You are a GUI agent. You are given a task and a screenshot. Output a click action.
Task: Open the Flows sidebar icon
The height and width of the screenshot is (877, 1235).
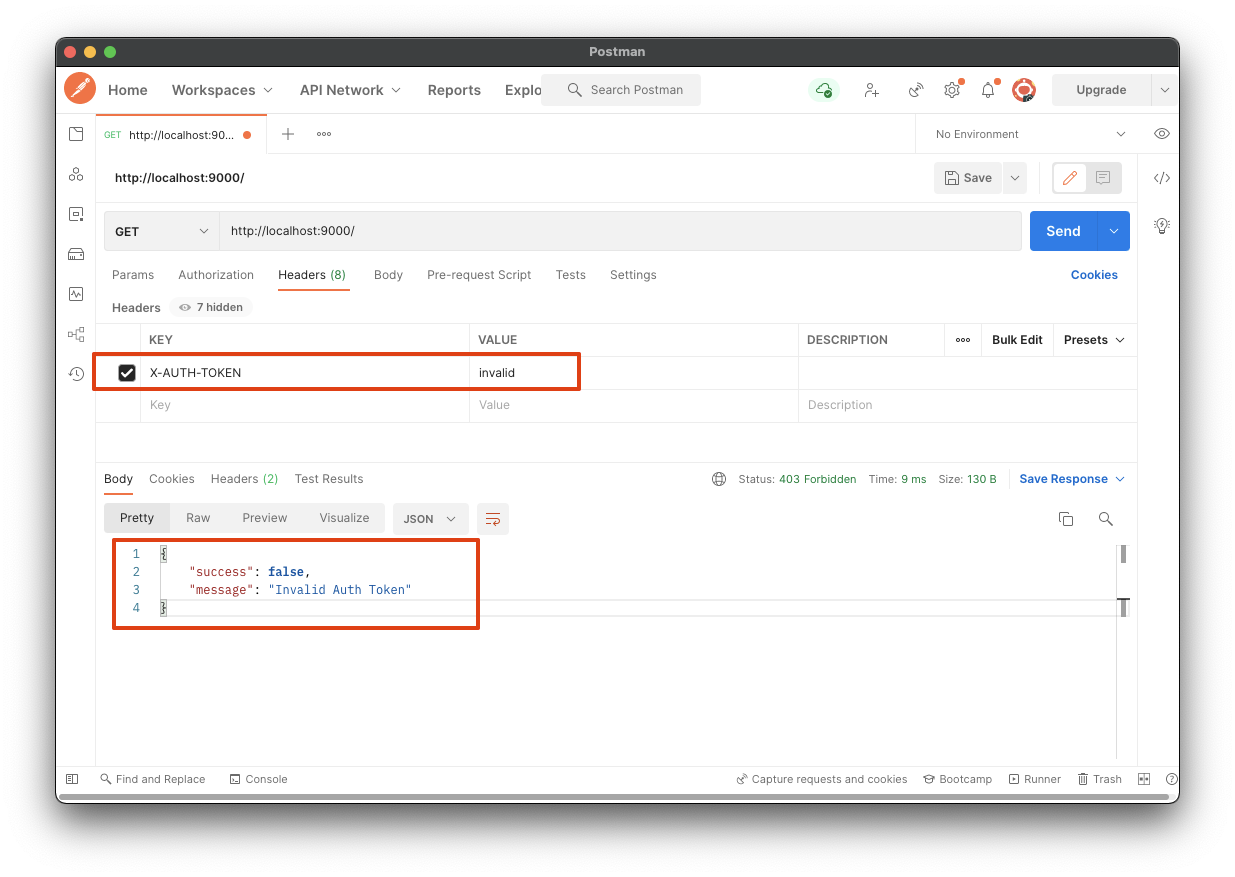tap(76, 334)
